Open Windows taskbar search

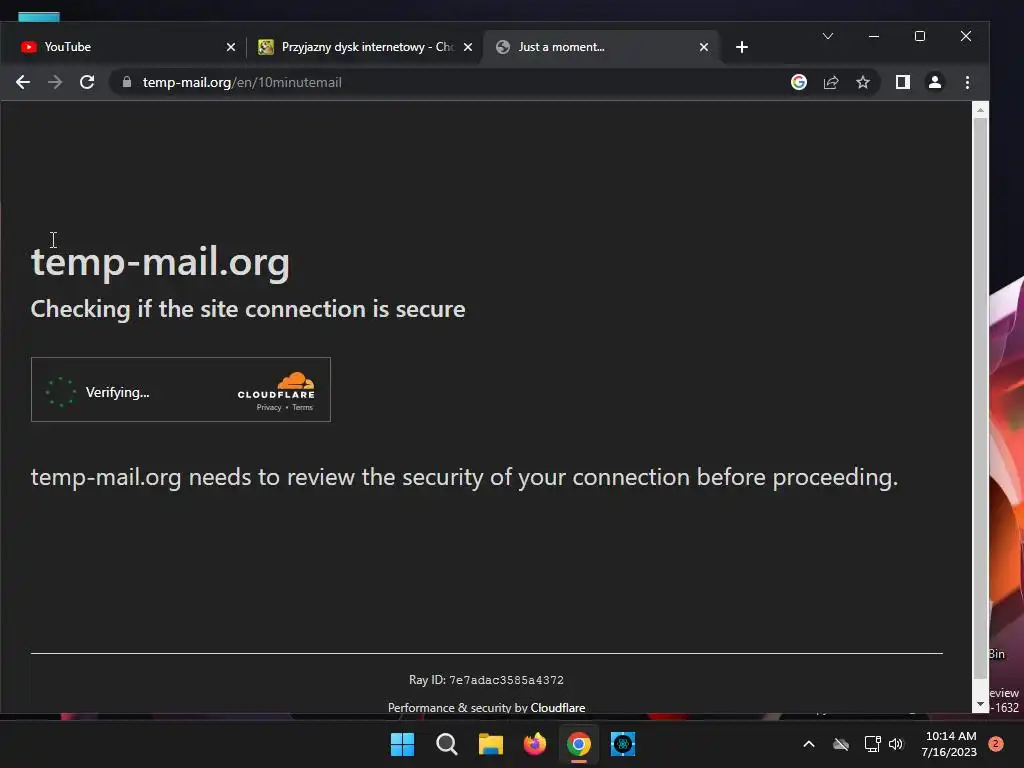pyautogui.click(x=447, y=744)
